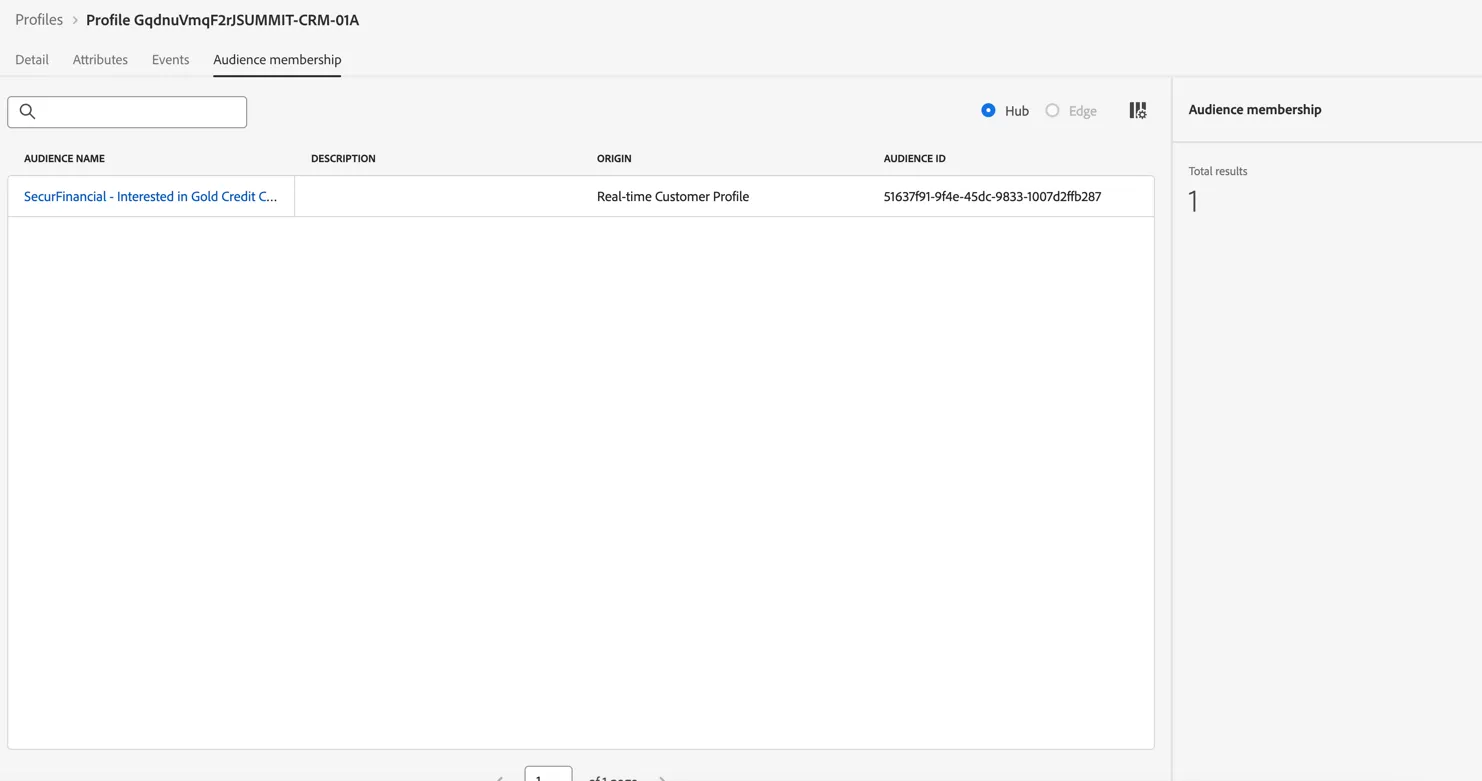Select the Edge radio button

(1052, 111)
